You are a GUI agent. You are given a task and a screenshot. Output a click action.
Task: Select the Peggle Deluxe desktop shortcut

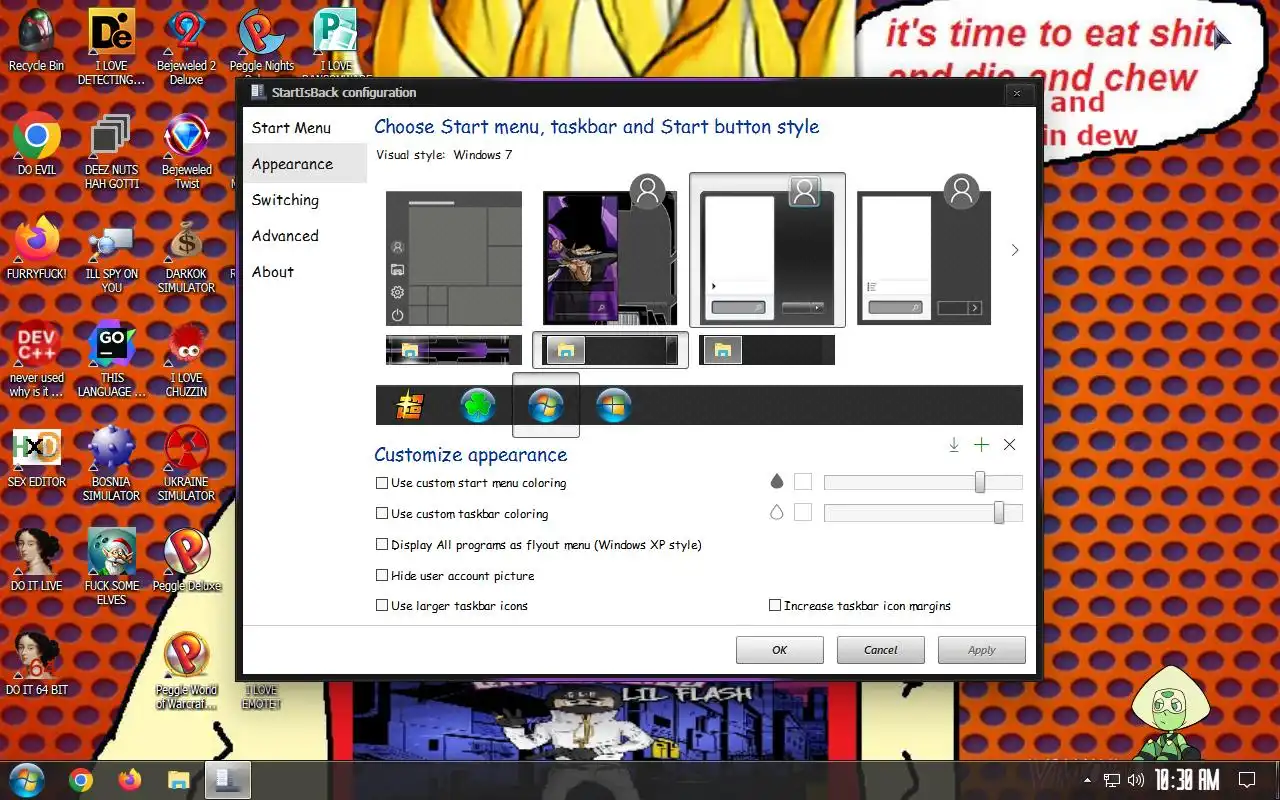coord(186,561)
